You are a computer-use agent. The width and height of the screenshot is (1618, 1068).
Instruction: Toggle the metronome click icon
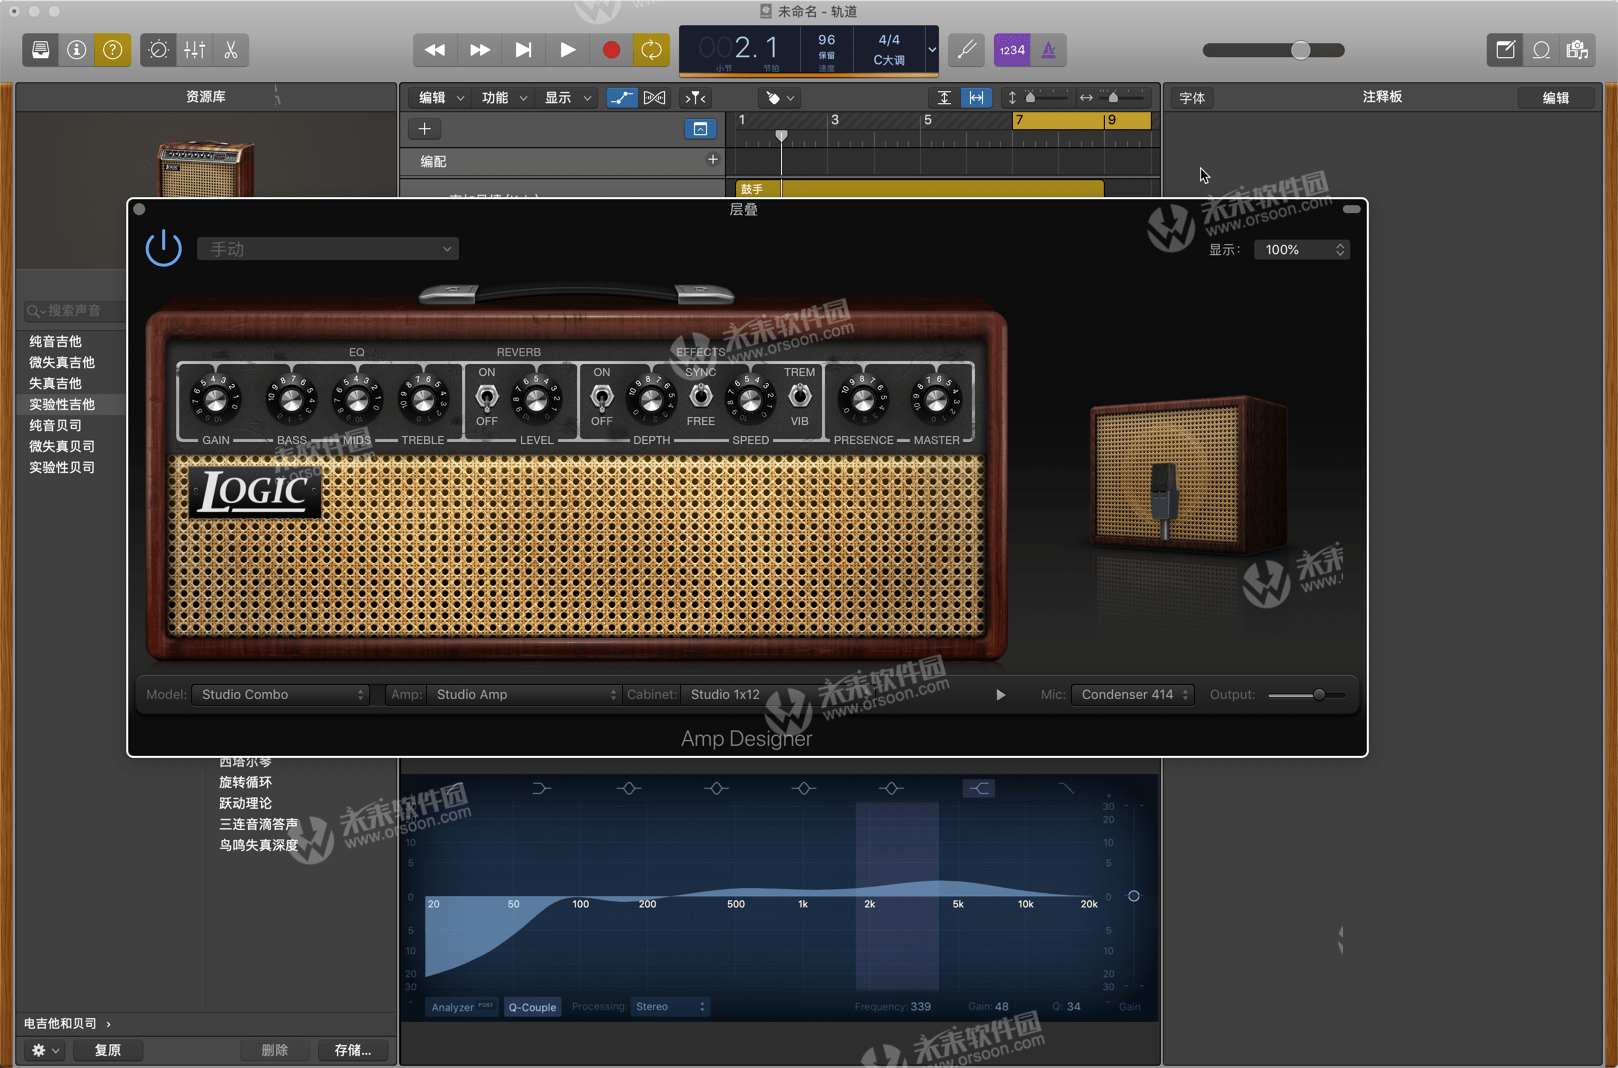pos(1049,50)
